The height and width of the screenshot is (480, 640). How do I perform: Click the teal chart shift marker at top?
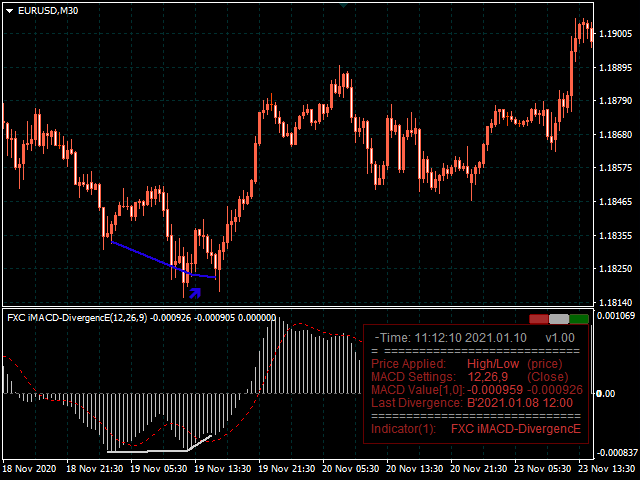pos(343,5)
